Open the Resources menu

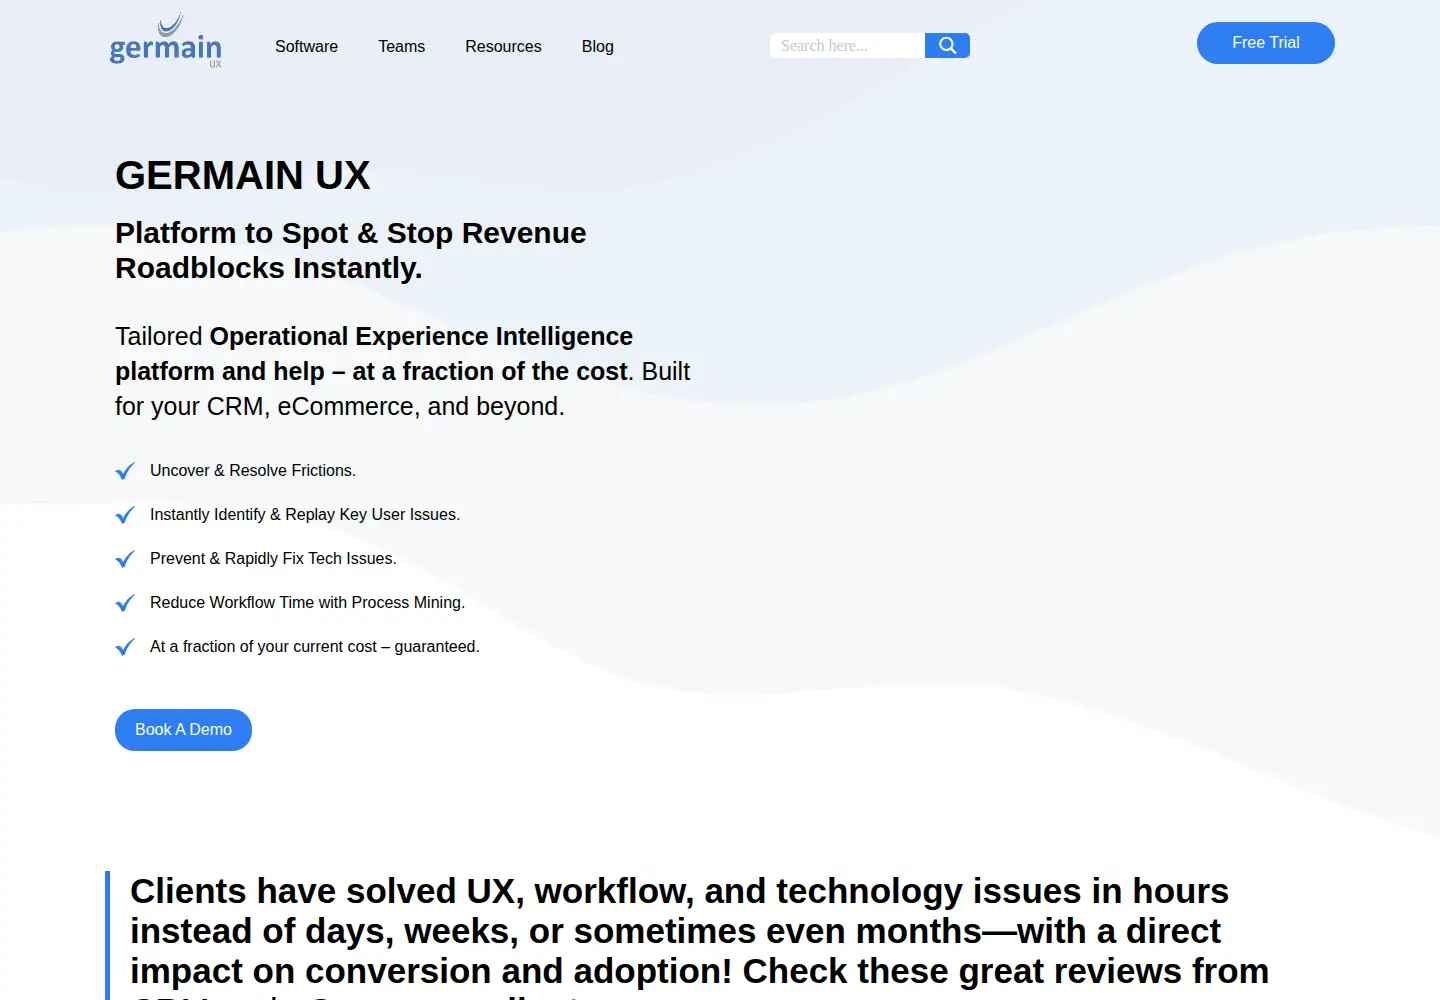[x=503, y=47]
